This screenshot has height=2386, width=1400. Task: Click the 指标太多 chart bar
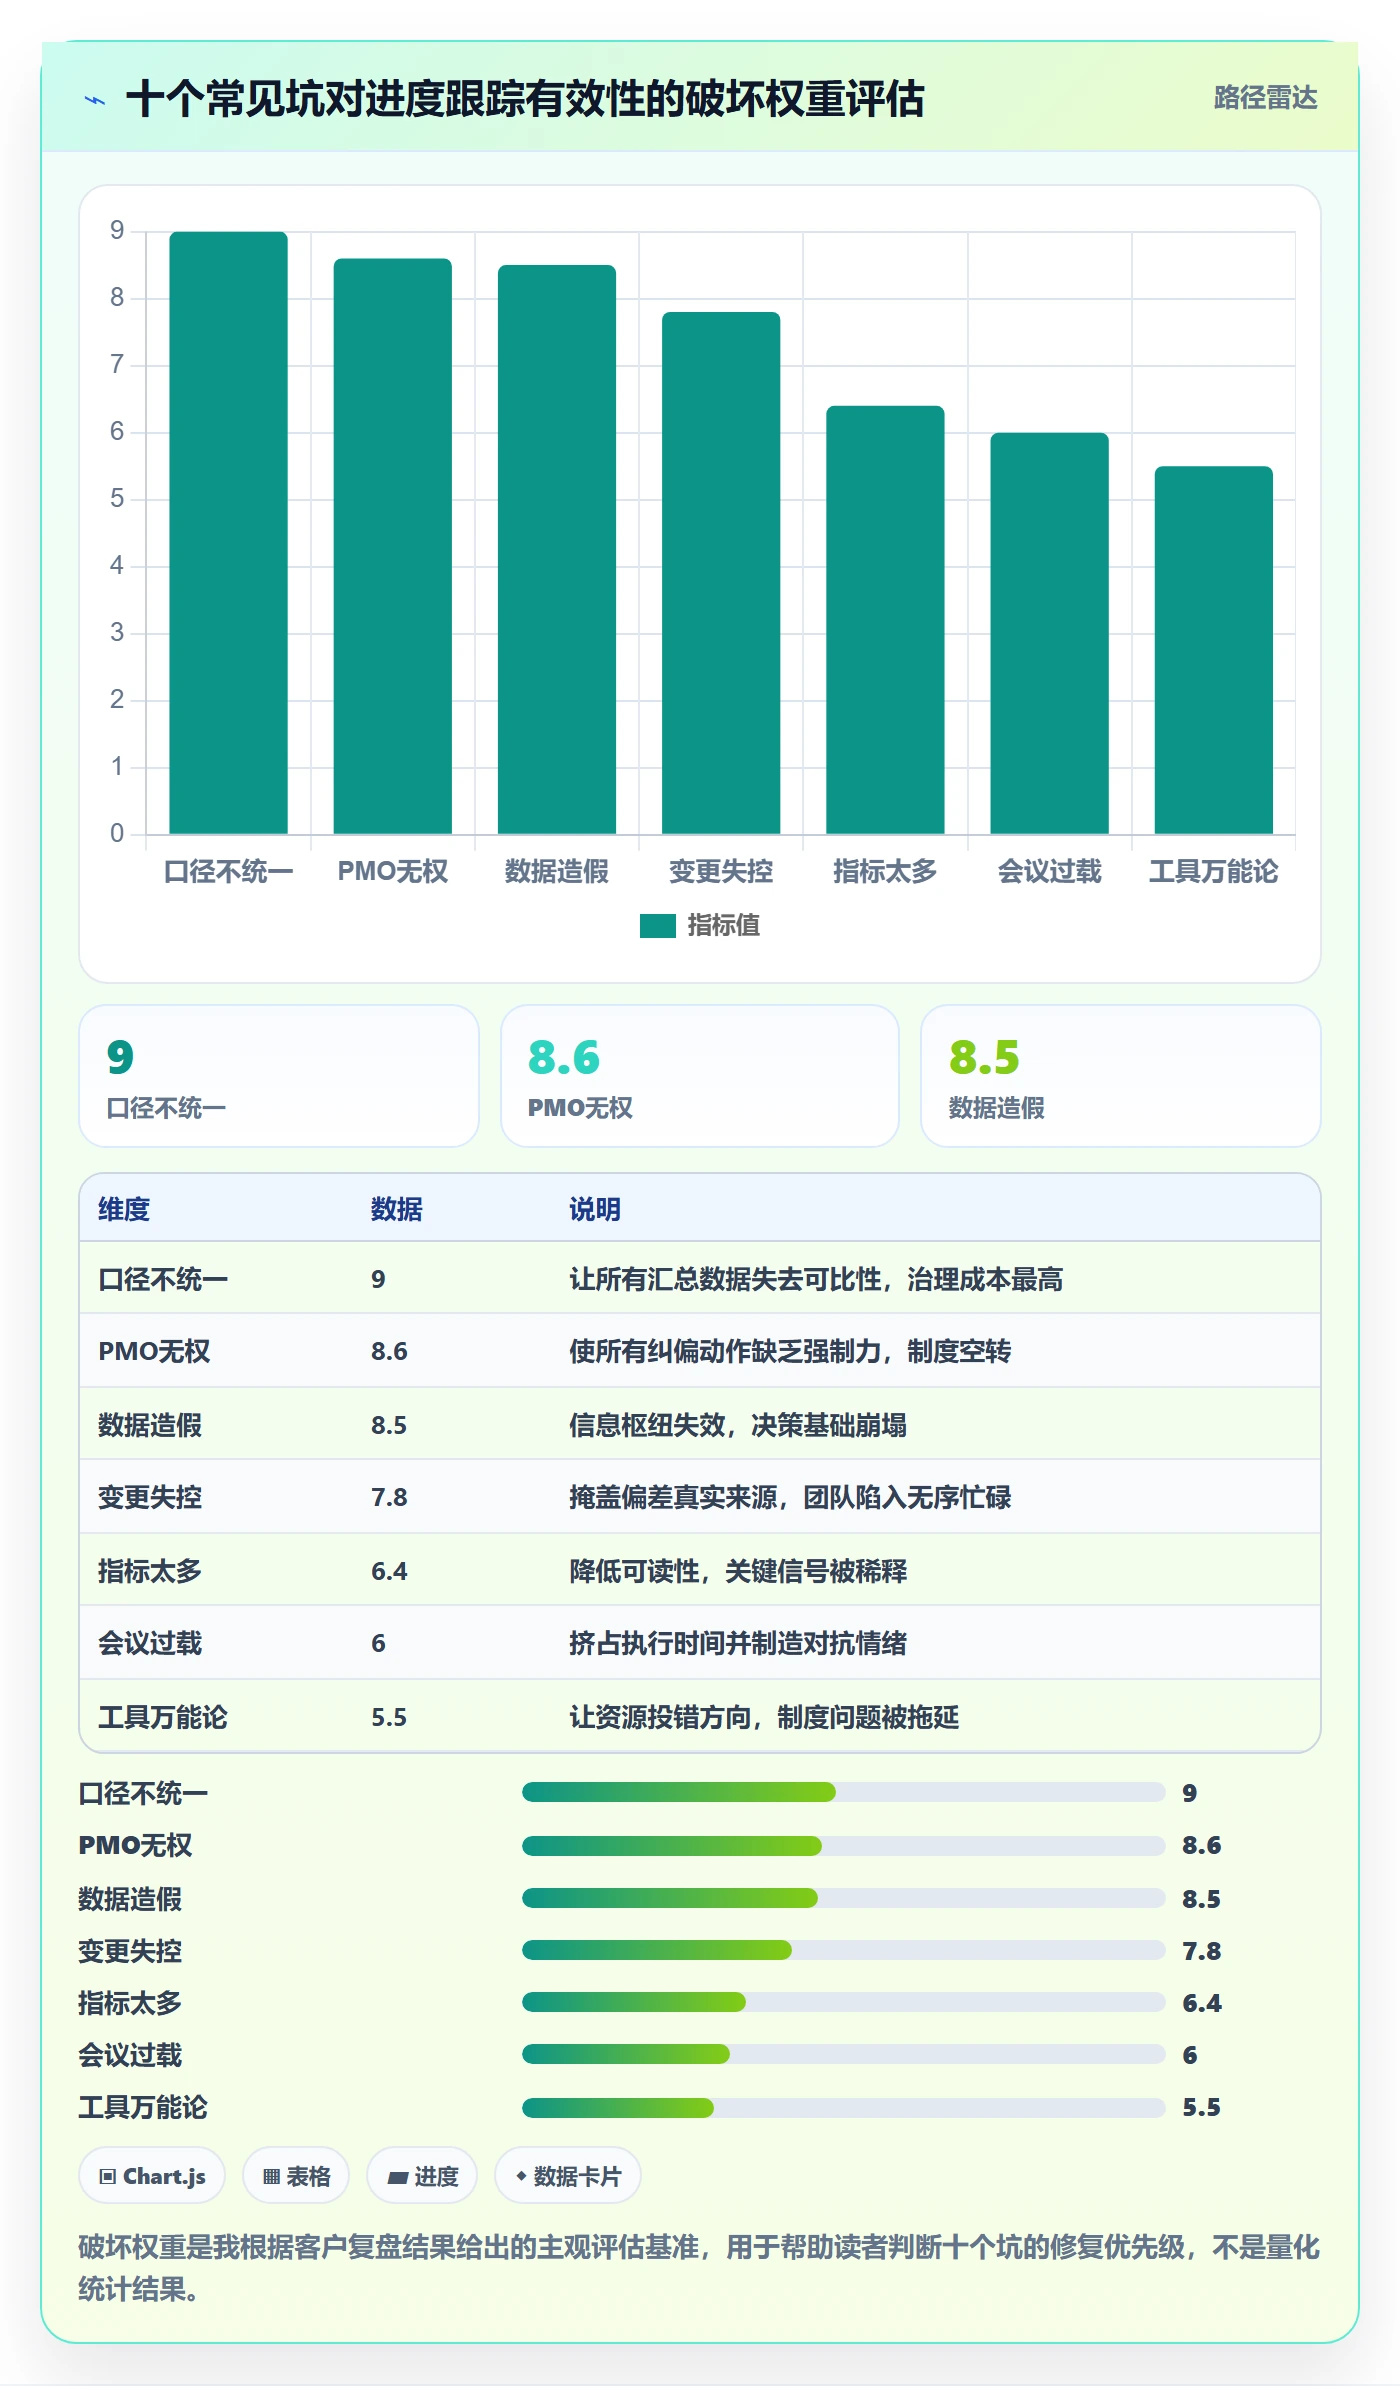[885, 620]
